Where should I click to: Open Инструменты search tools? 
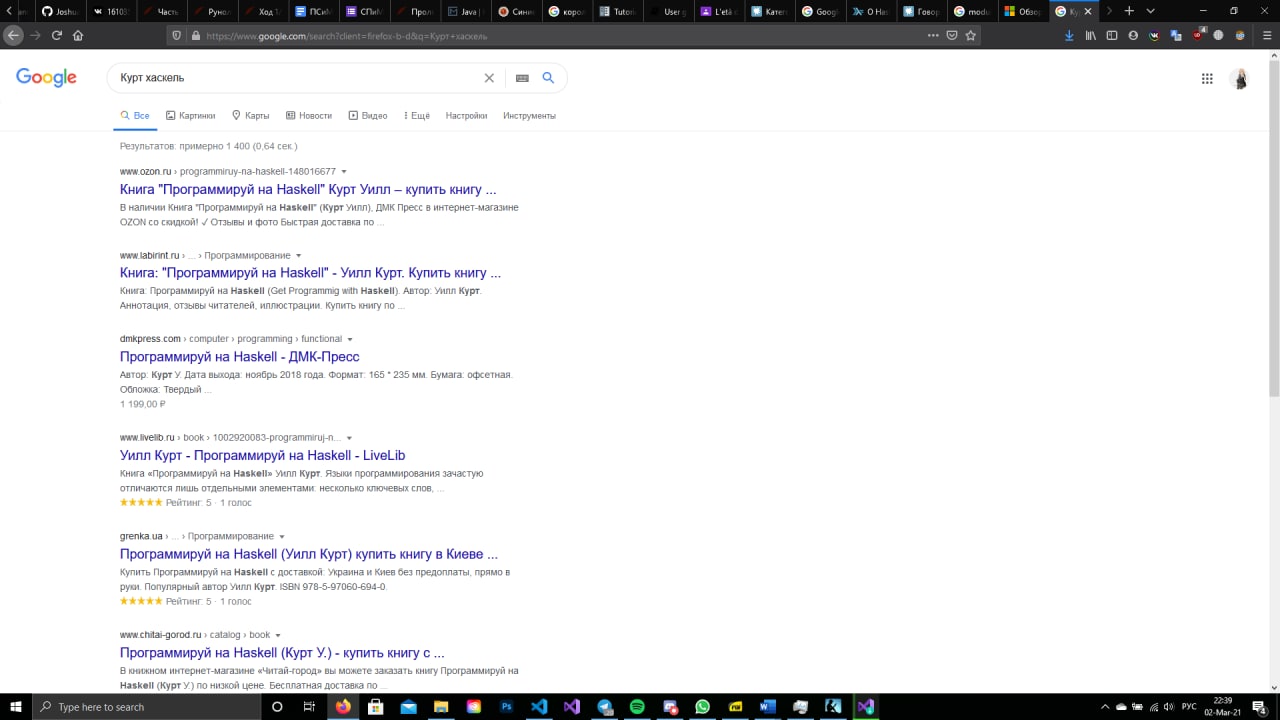(x=529, y=116)
